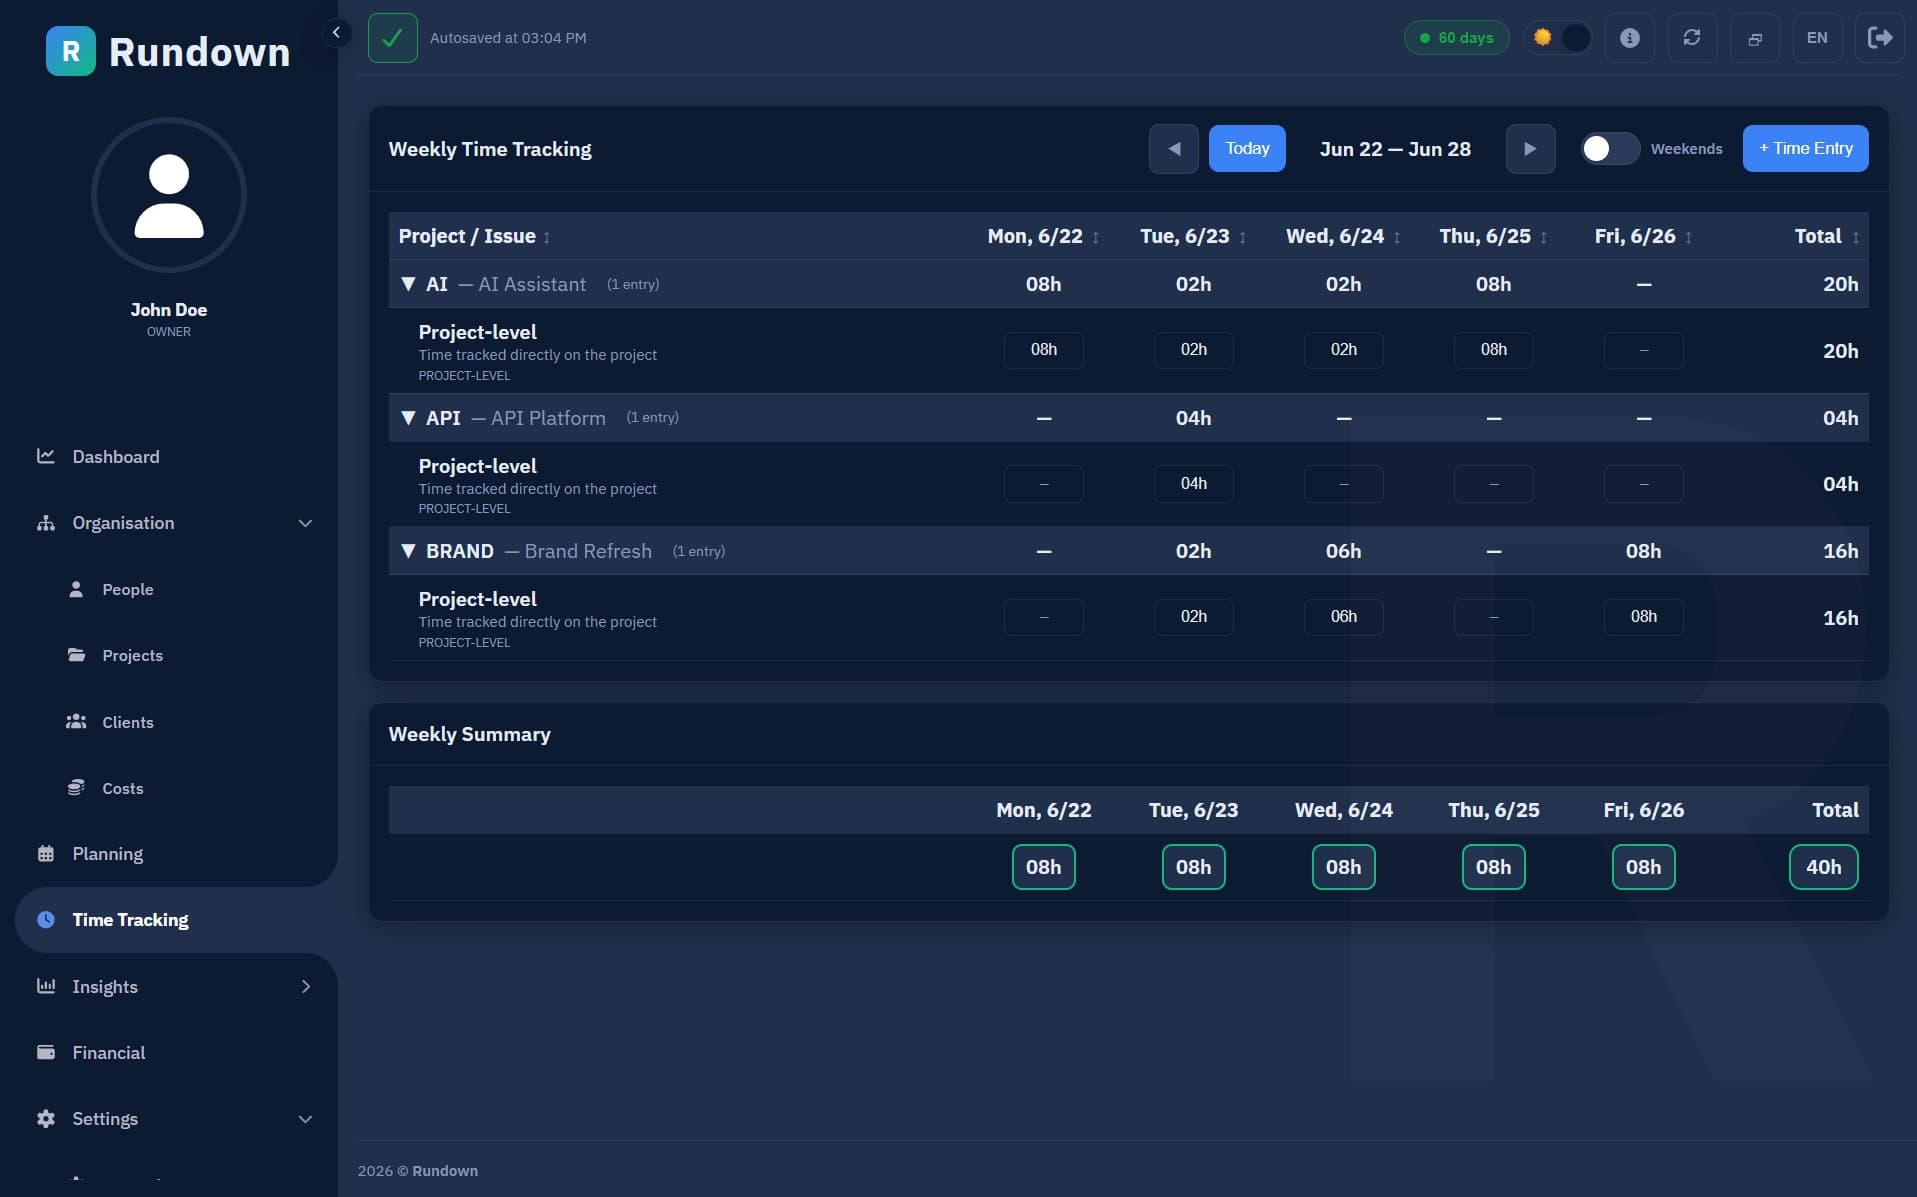Image resolution: width=1917 pixels, height=1197 pixels.
Task: Click the Today button
Action: click(1247, 148)
